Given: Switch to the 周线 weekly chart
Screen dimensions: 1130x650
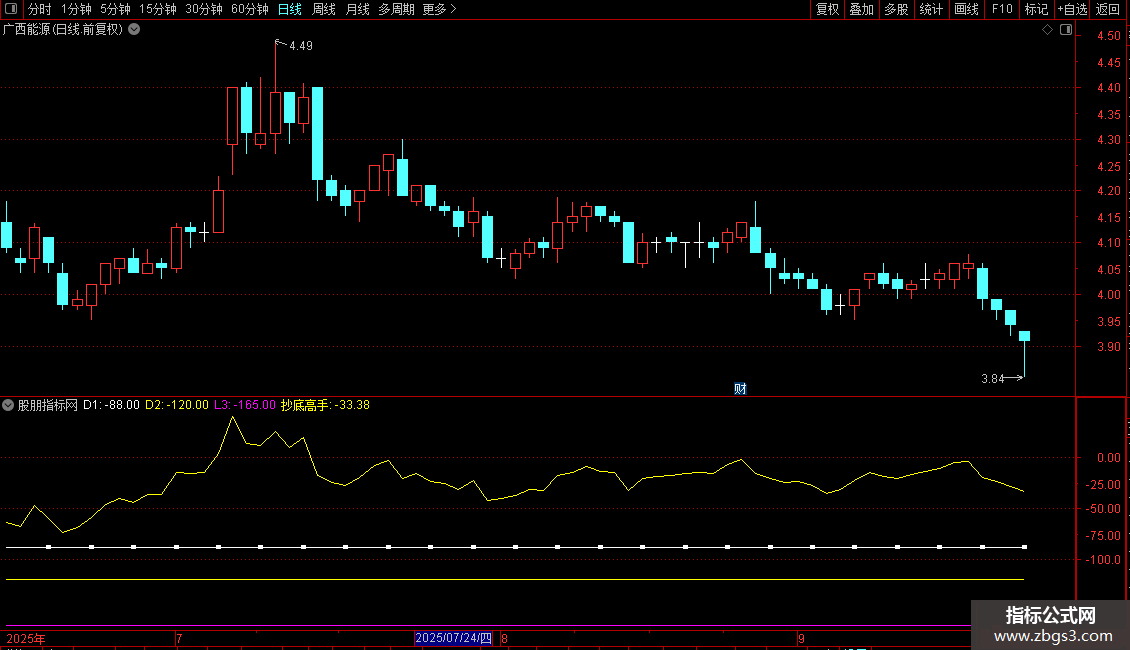Looking at the screenshot, I should (x=324, y=9).
